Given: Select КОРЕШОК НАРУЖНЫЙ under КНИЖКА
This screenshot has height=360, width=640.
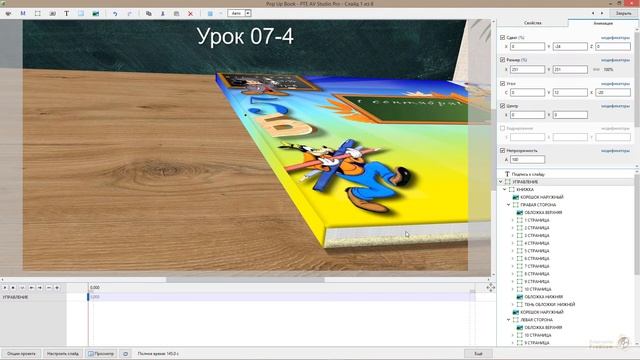Looking at the screenshot, I should pyautogui.click(x=542, y=197).
